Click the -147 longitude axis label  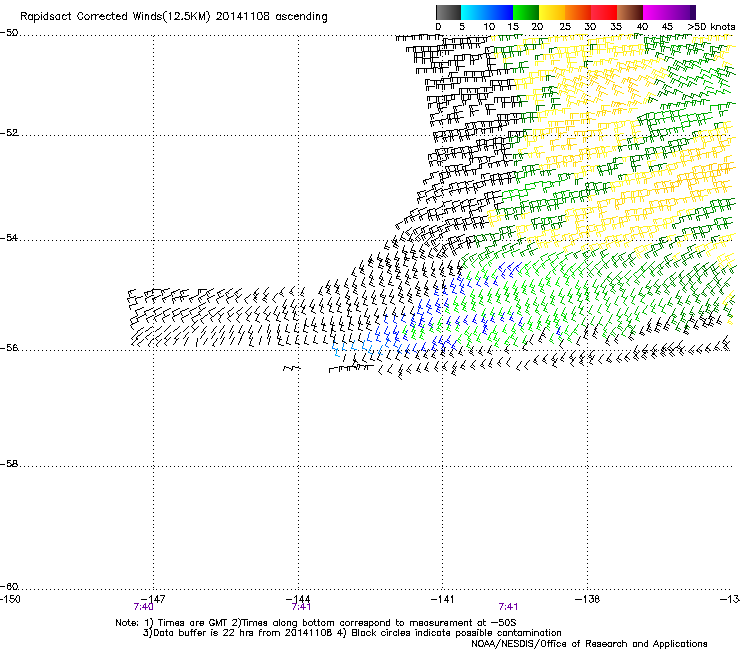point(153,599)
